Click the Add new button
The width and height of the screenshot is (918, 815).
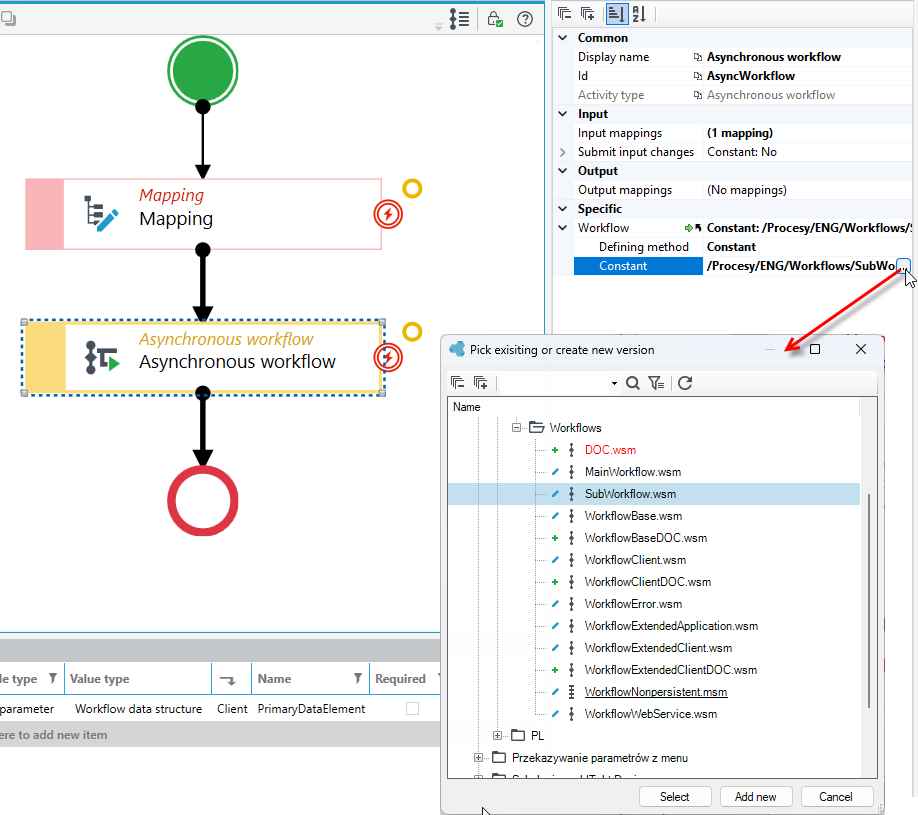coord(755,797)
